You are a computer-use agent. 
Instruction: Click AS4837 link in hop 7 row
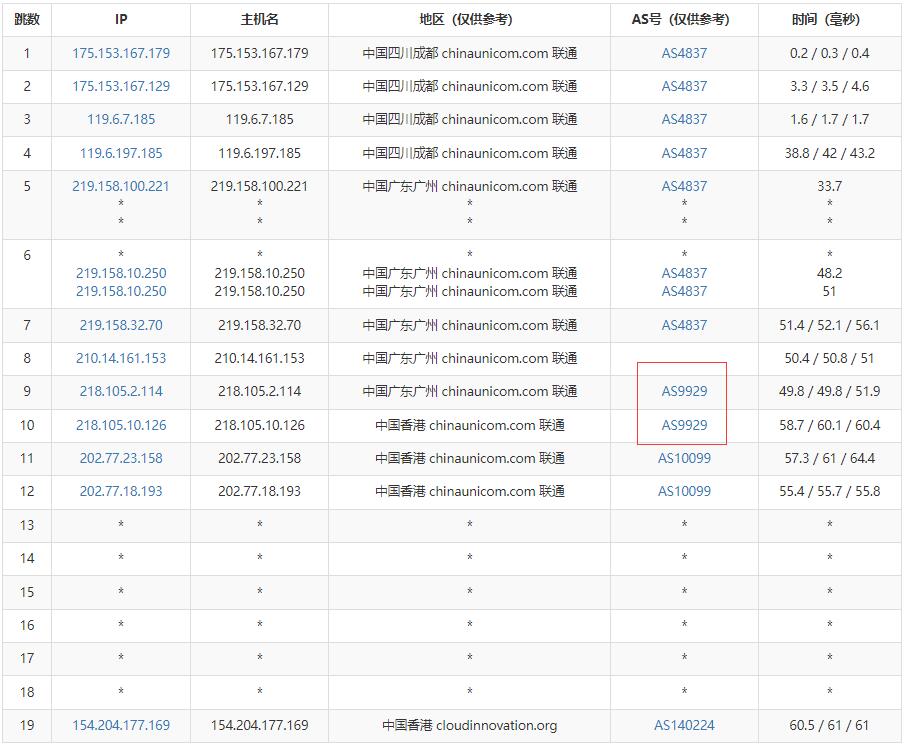click(684, 325)
